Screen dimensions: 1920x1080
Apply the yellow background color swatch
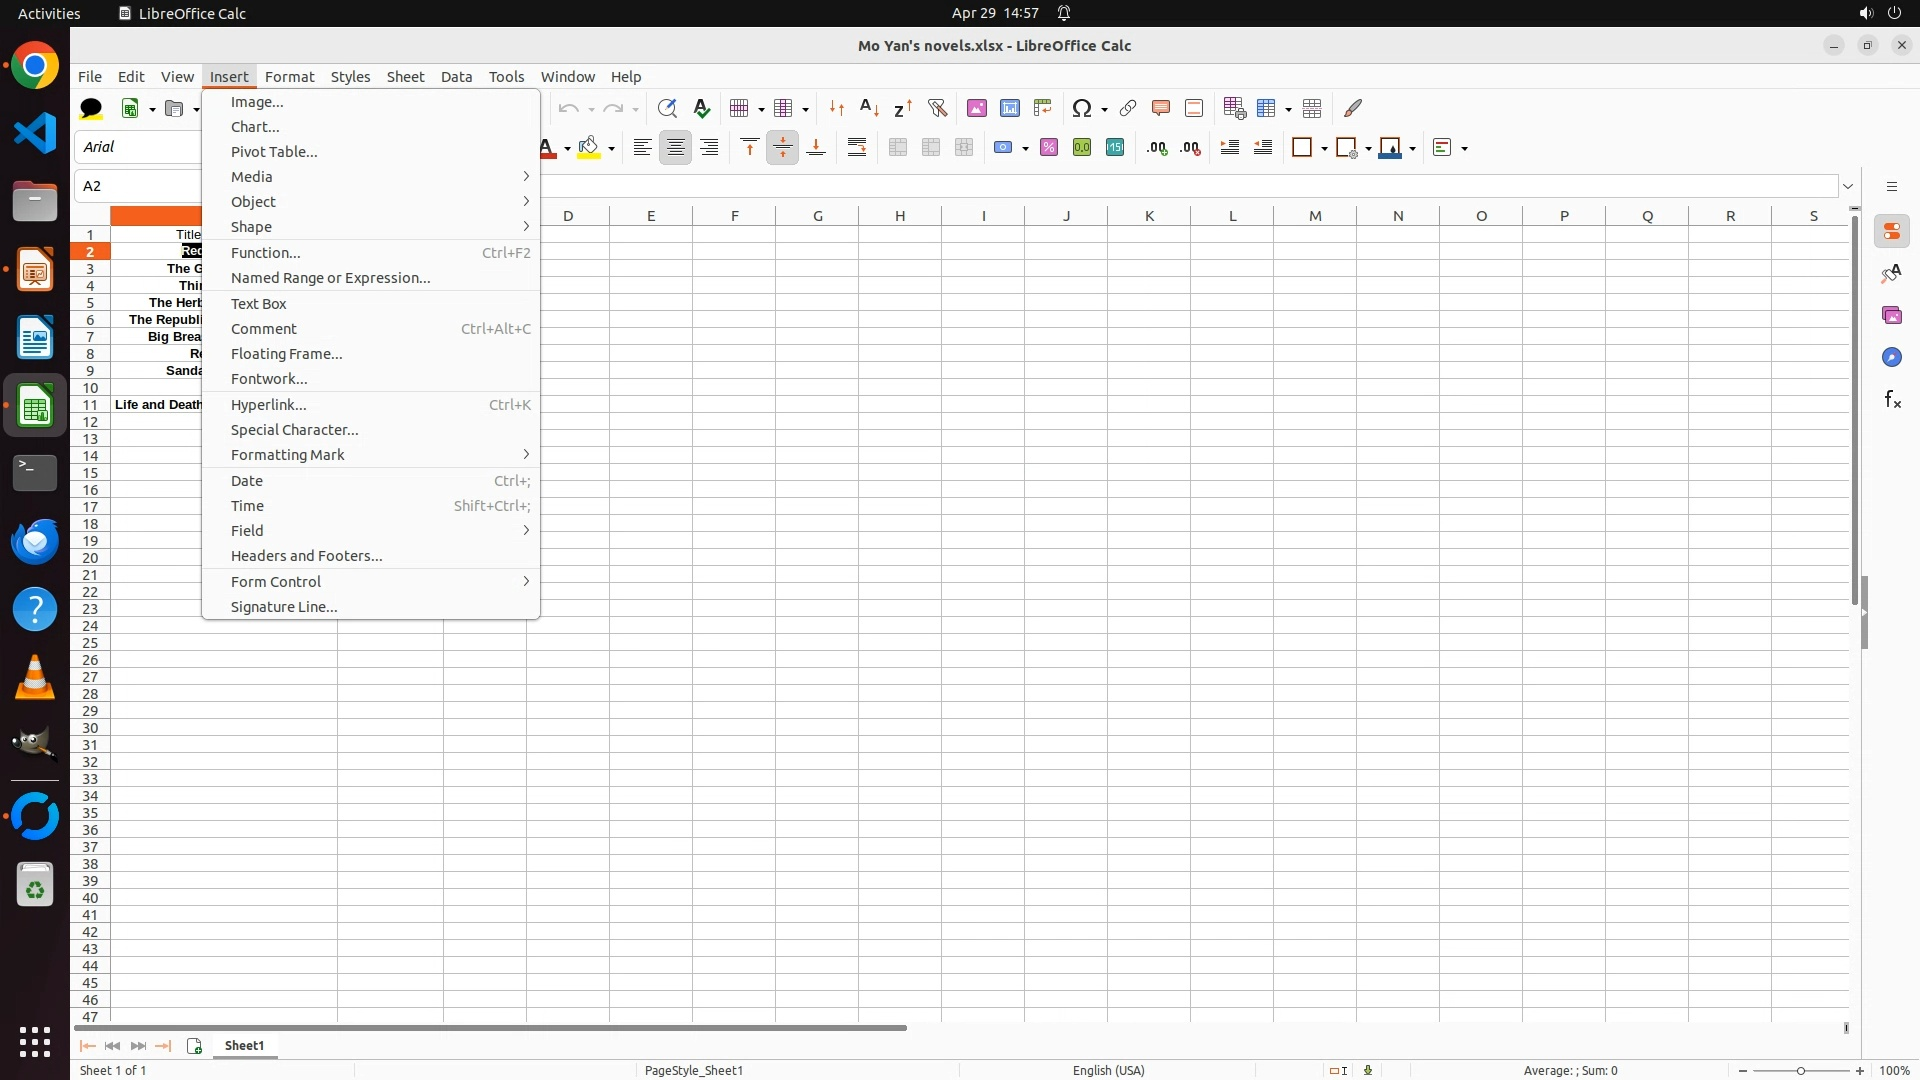point(589,148)
